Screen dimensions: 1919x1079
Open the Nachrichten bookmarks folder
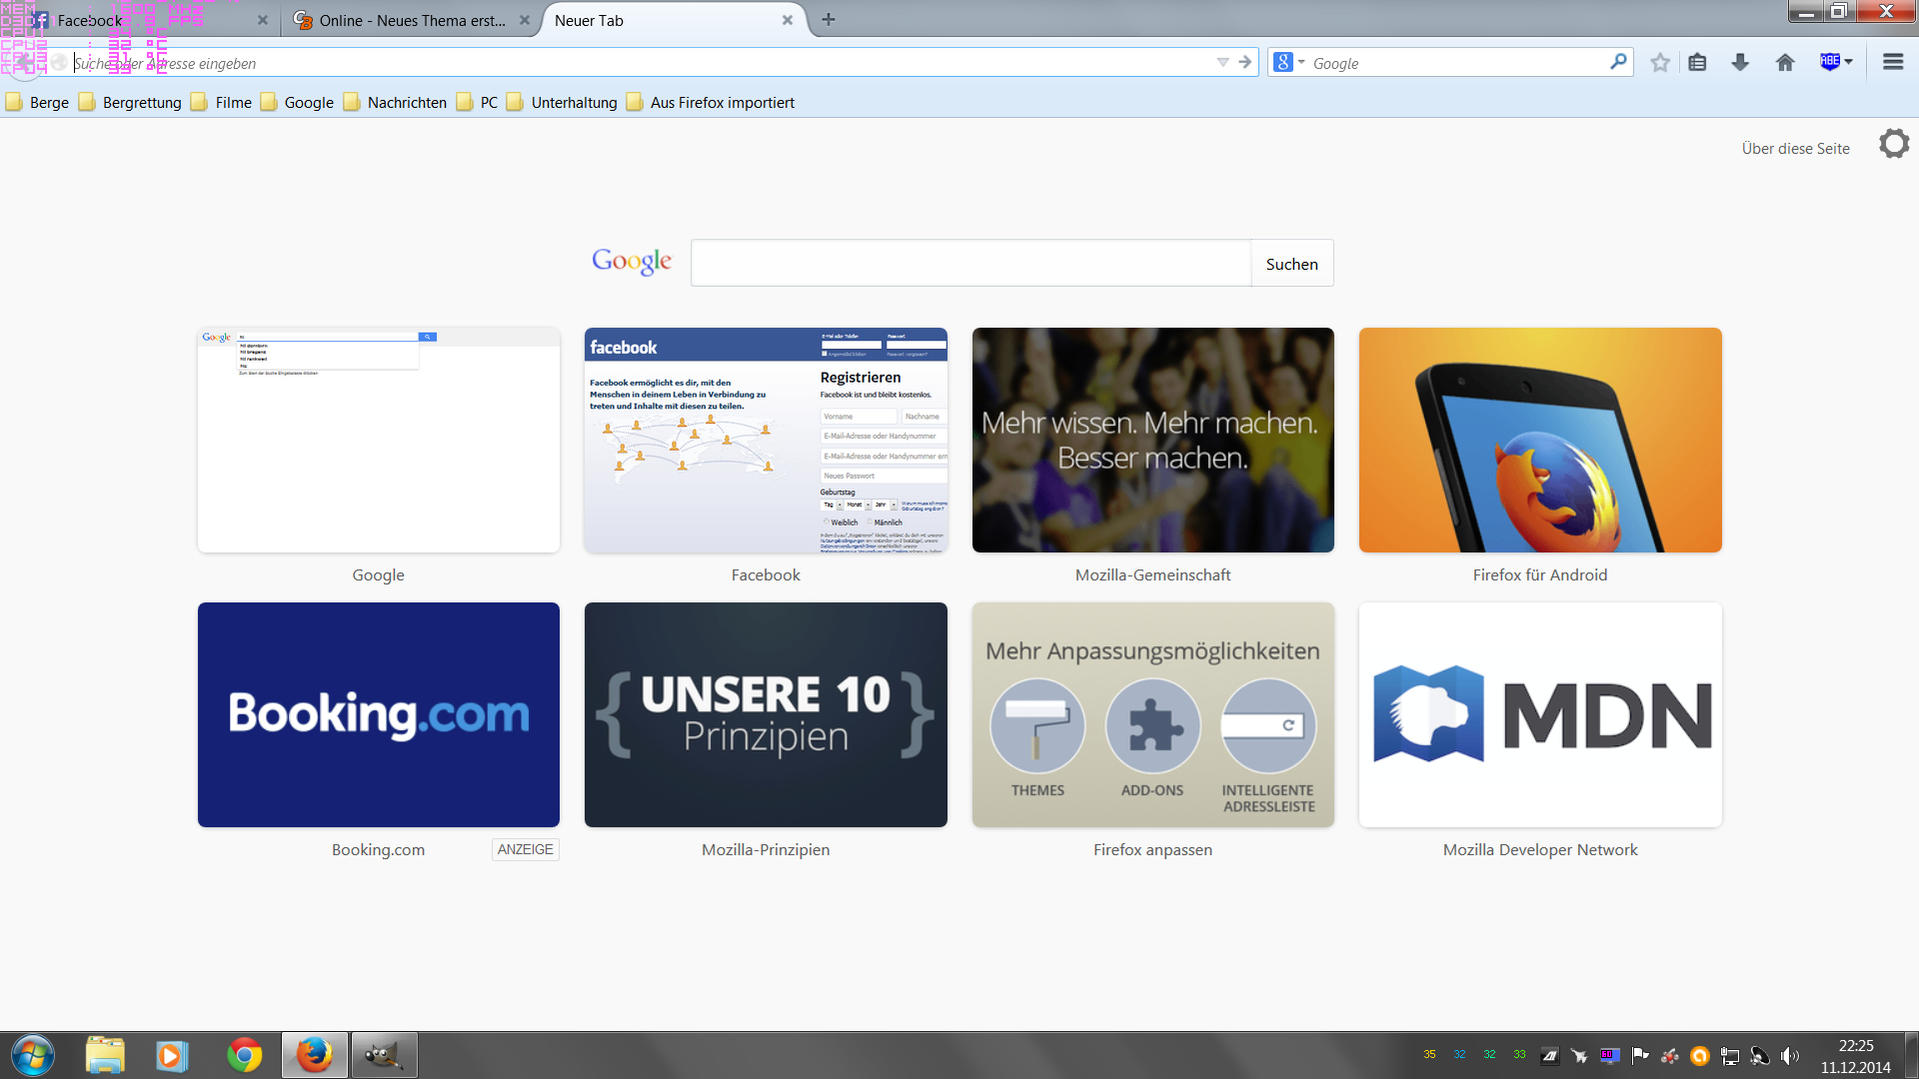(x=395, y=102)
